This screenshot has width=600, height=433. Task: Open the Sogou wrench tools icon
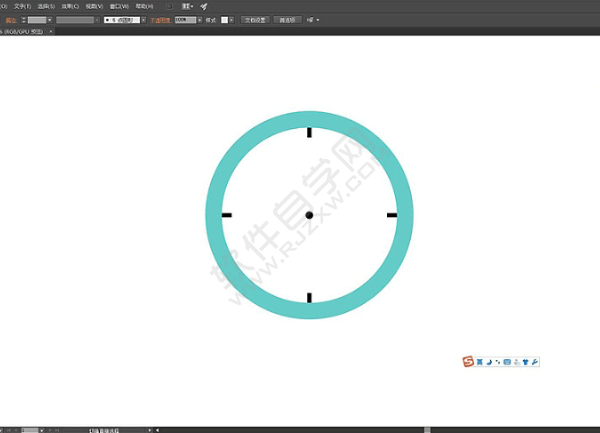(x=535, y=362)
